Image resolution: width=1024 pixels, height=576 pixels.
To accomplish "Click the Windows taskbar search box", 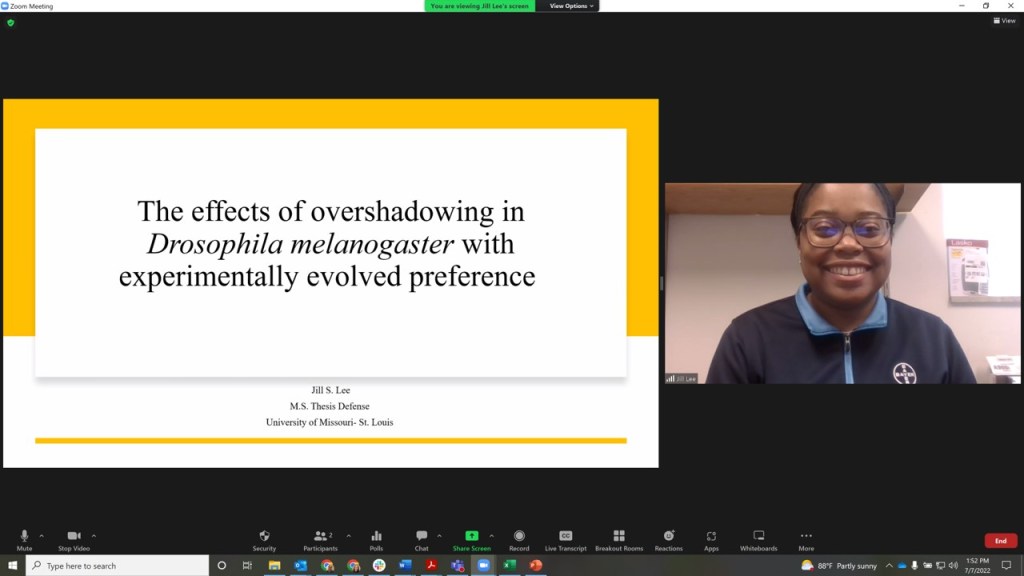I will tap(118, 566).
